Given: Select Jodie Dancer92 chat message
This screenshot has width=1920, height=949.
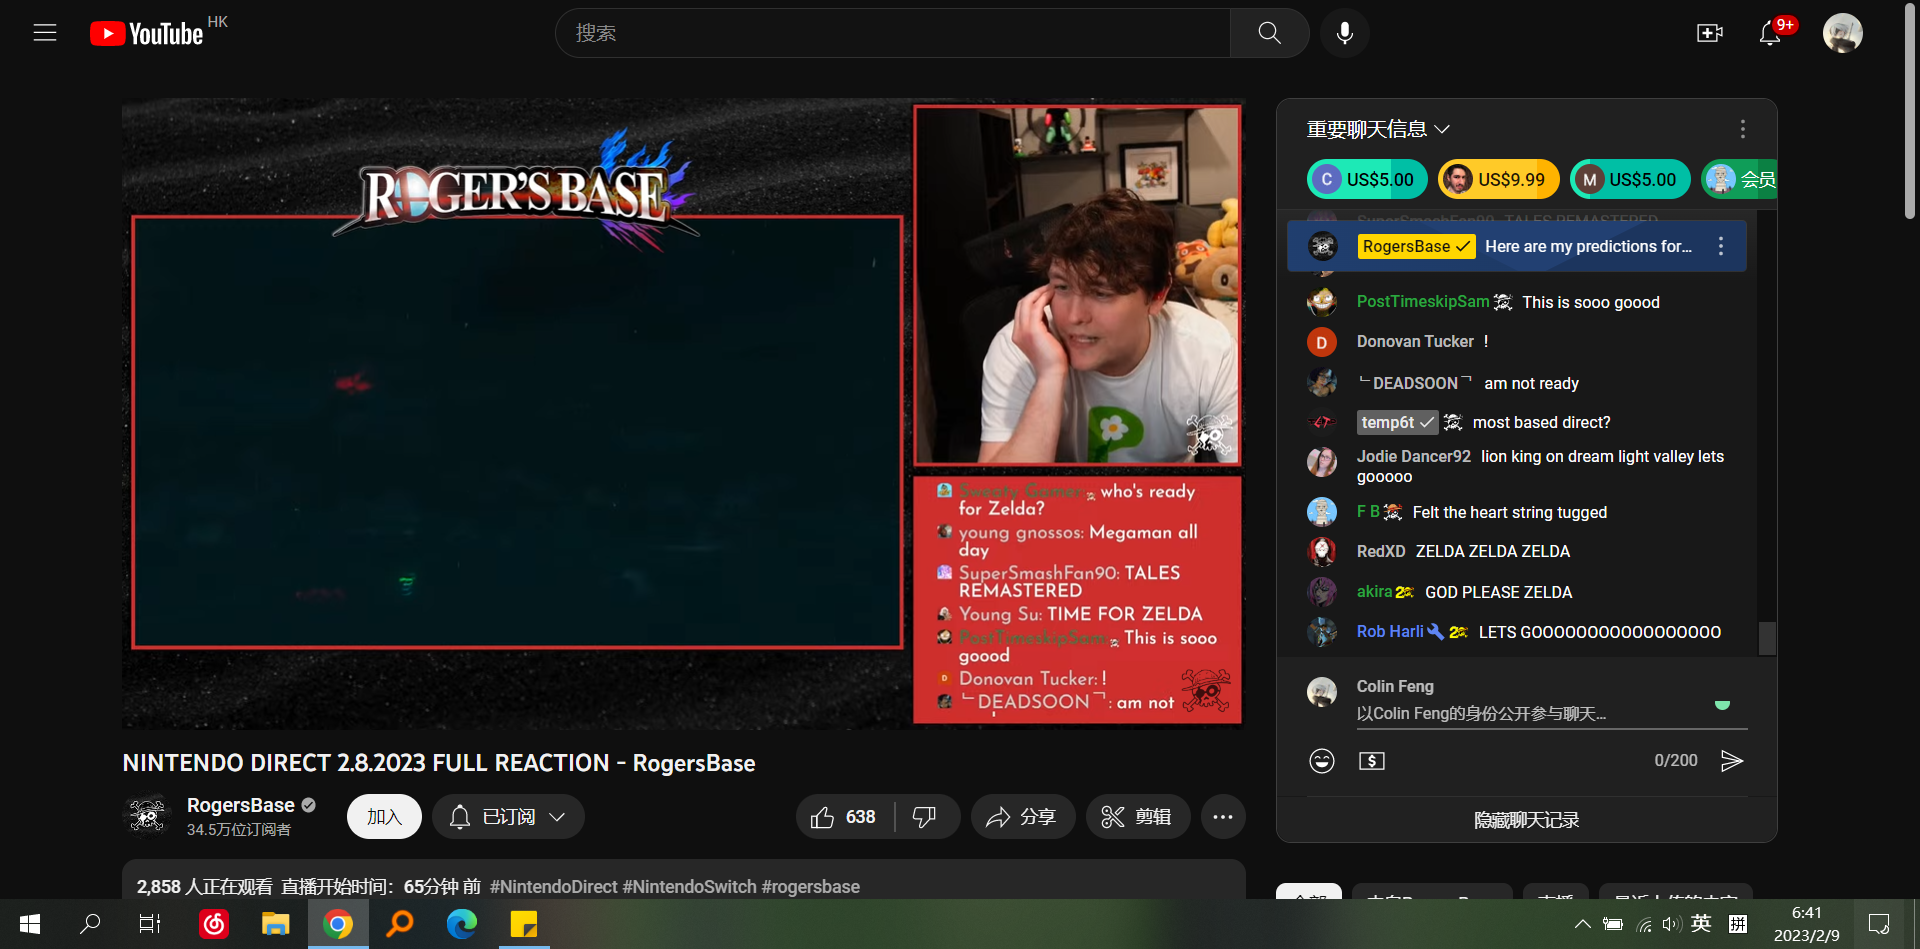Looking at the screenshot, I should [1516, 466].
